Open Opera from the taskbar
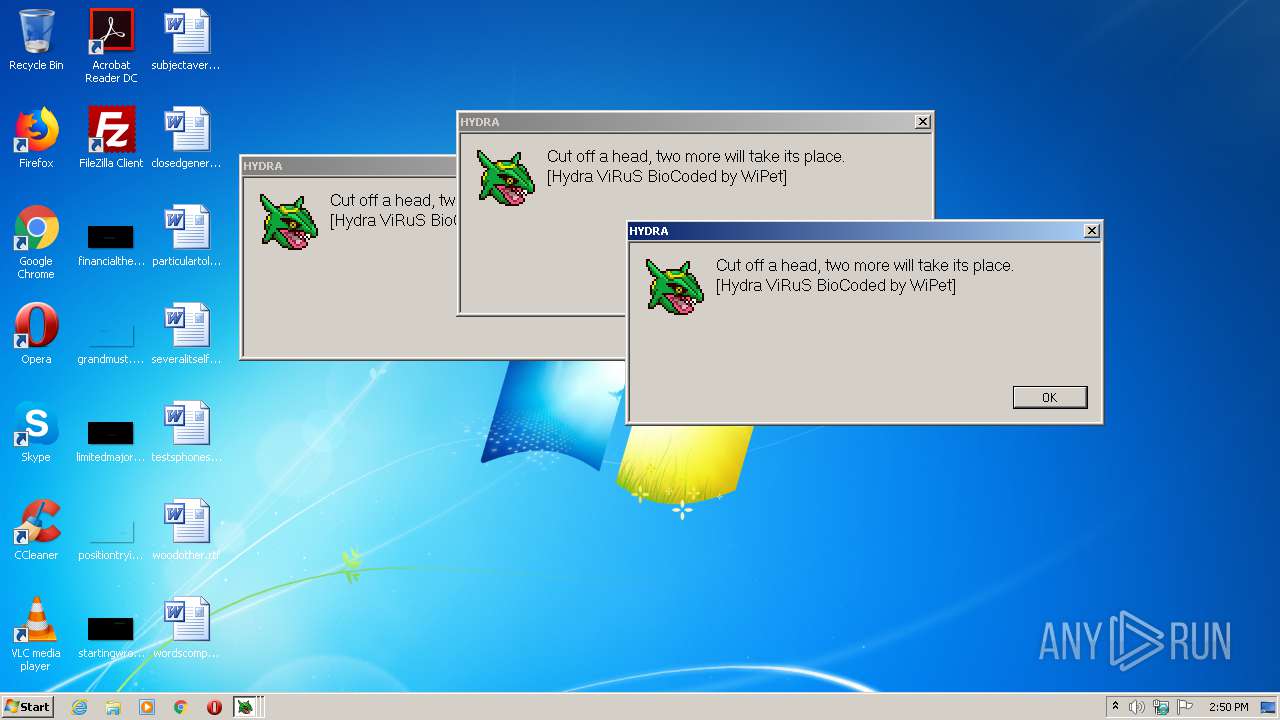Screen dimensions: 1280x720 click(x=214, y=707)
